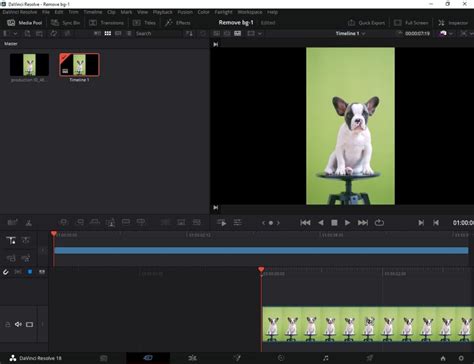This screenshot has width=474, height=364.
Task: Open the Trim menu
Action: point(73,12)
